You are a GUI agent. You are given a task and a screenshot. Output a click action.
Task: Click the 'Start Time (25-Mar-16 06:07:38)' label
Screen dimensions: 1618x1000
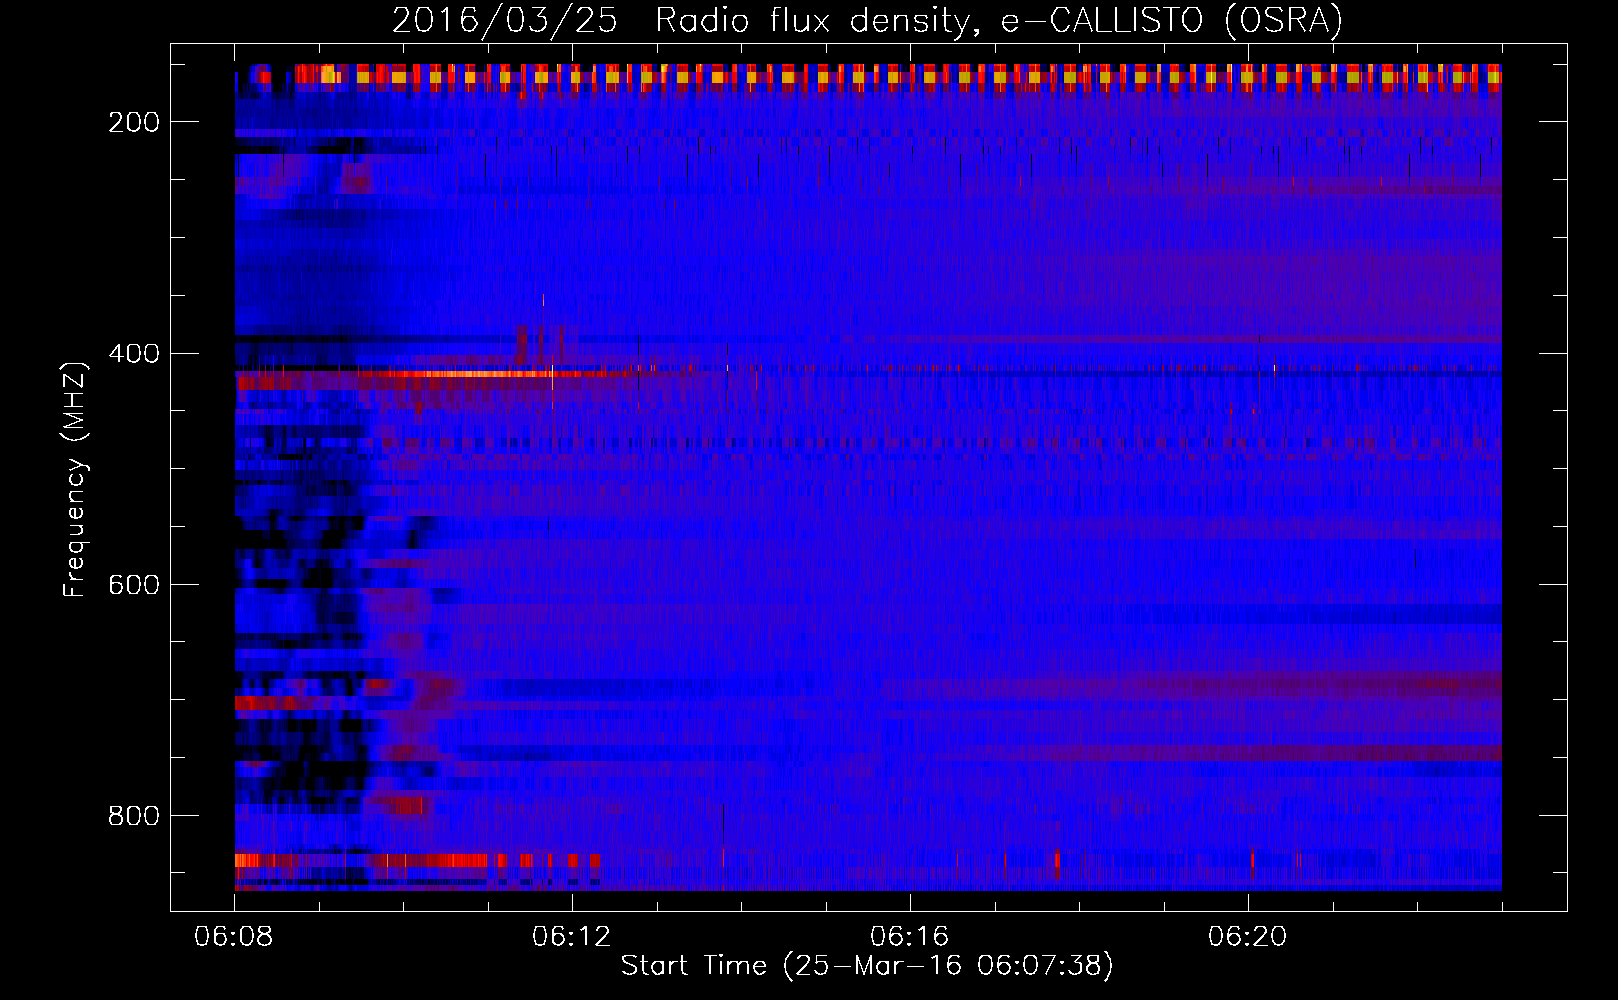(x=867, y=966)
